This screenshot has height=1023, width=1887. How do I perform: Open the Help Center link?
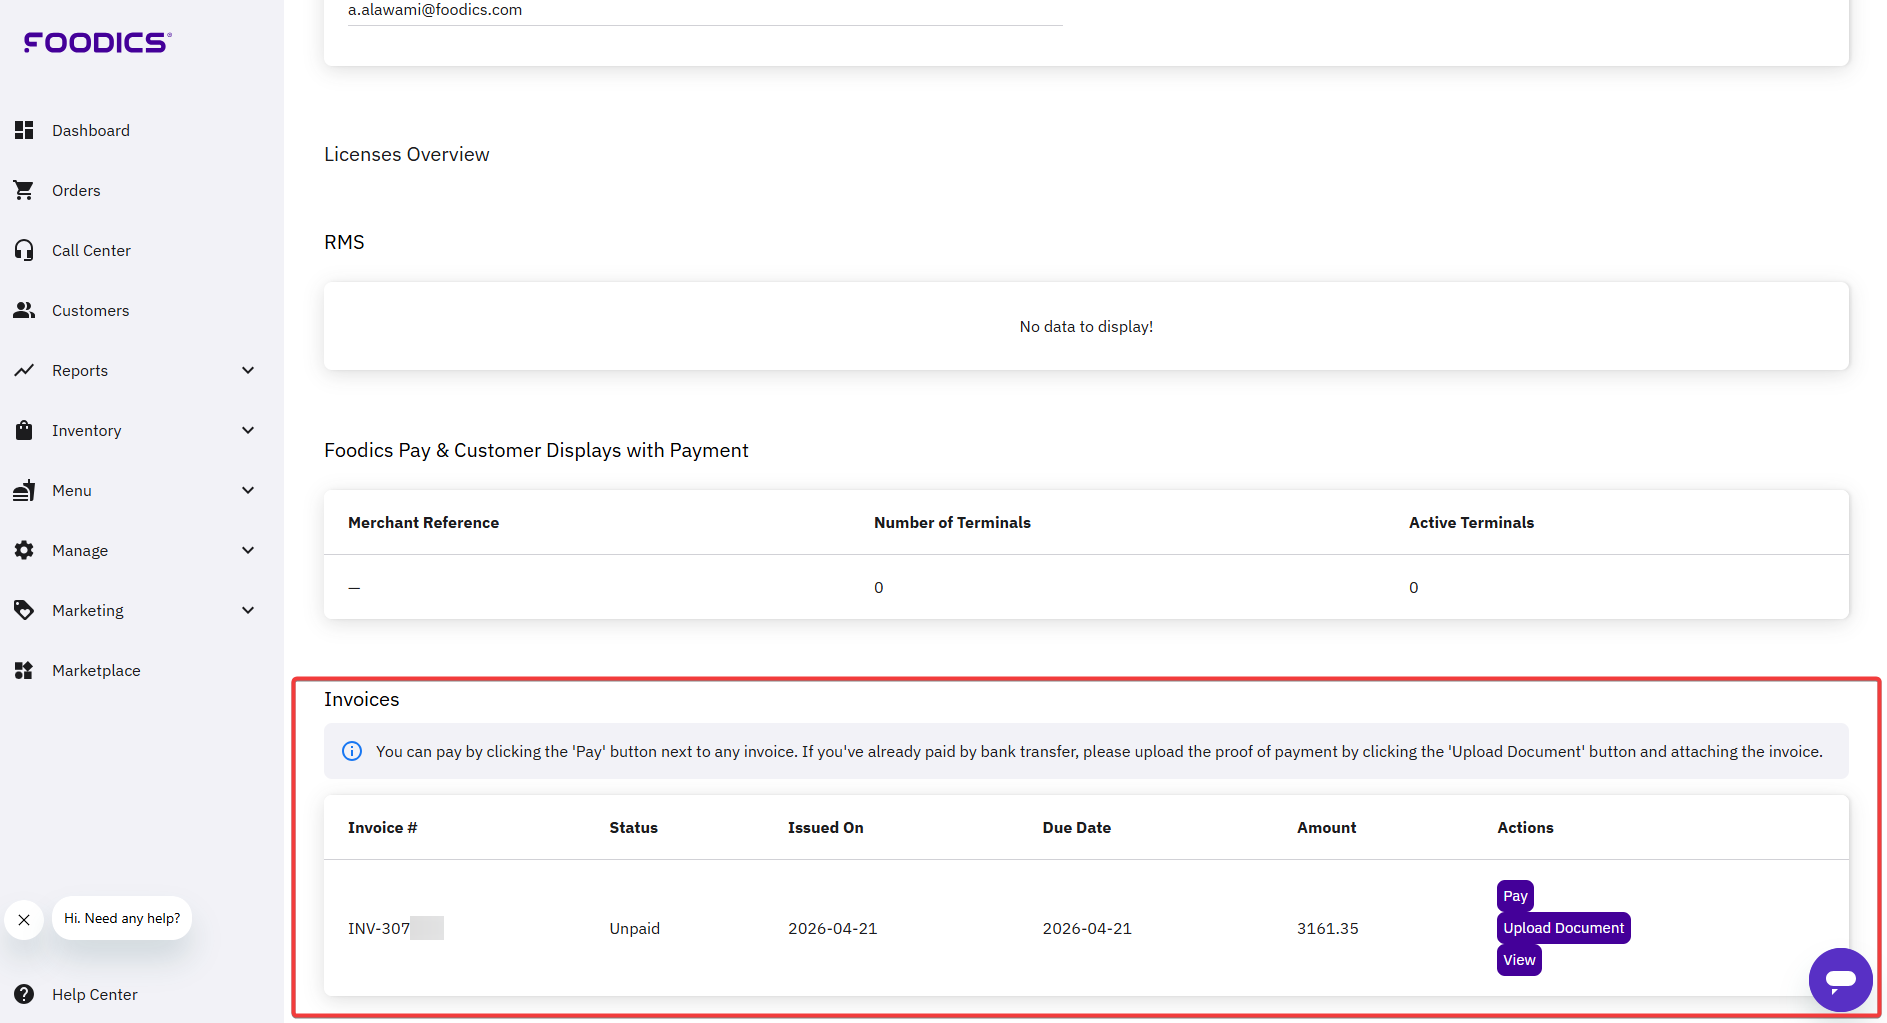point(95,994)
